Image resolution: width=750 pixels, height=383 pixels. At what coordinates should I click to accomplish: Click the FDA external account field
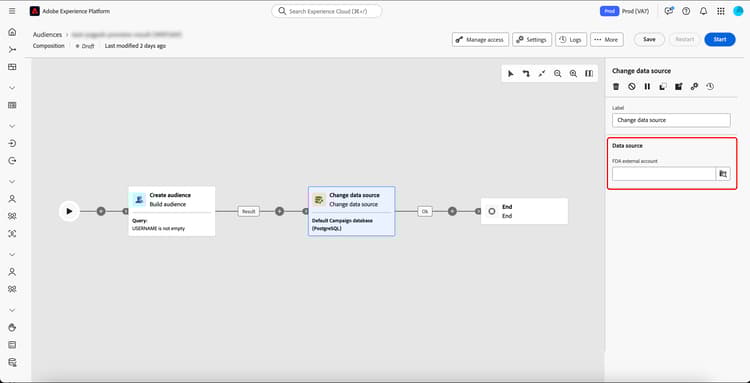pos(664,174)
